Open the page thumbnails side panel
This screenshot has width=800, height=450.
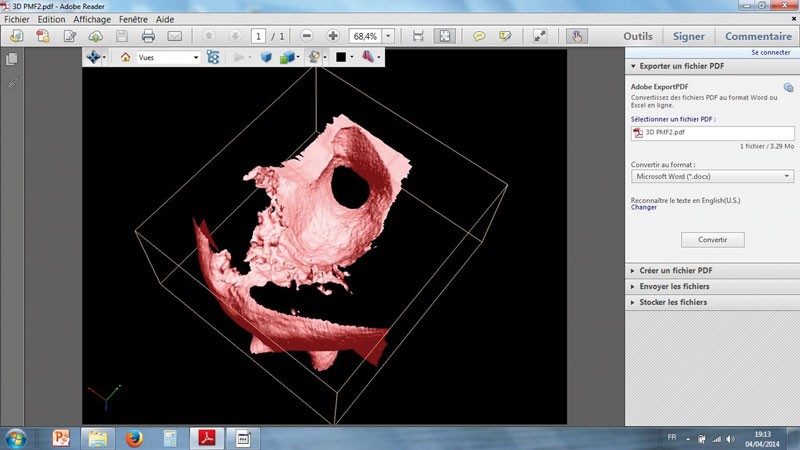pos(12,60)
